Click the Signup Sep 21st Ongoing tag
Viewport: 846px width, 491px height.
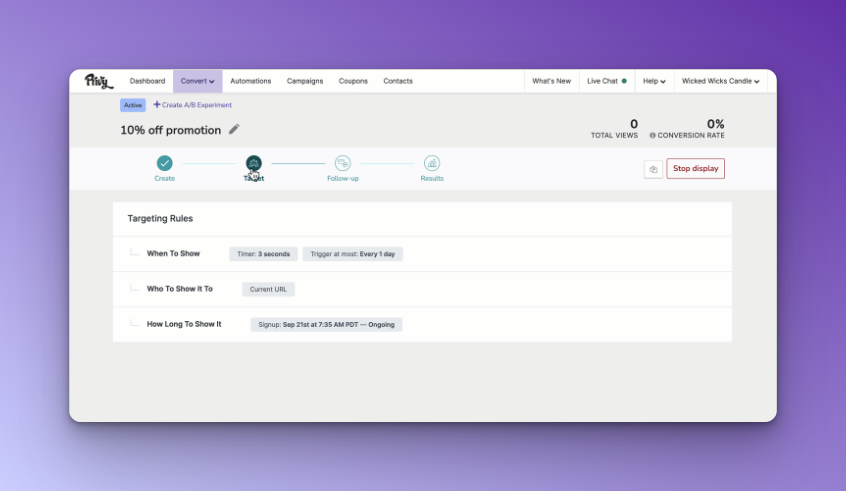326,325
